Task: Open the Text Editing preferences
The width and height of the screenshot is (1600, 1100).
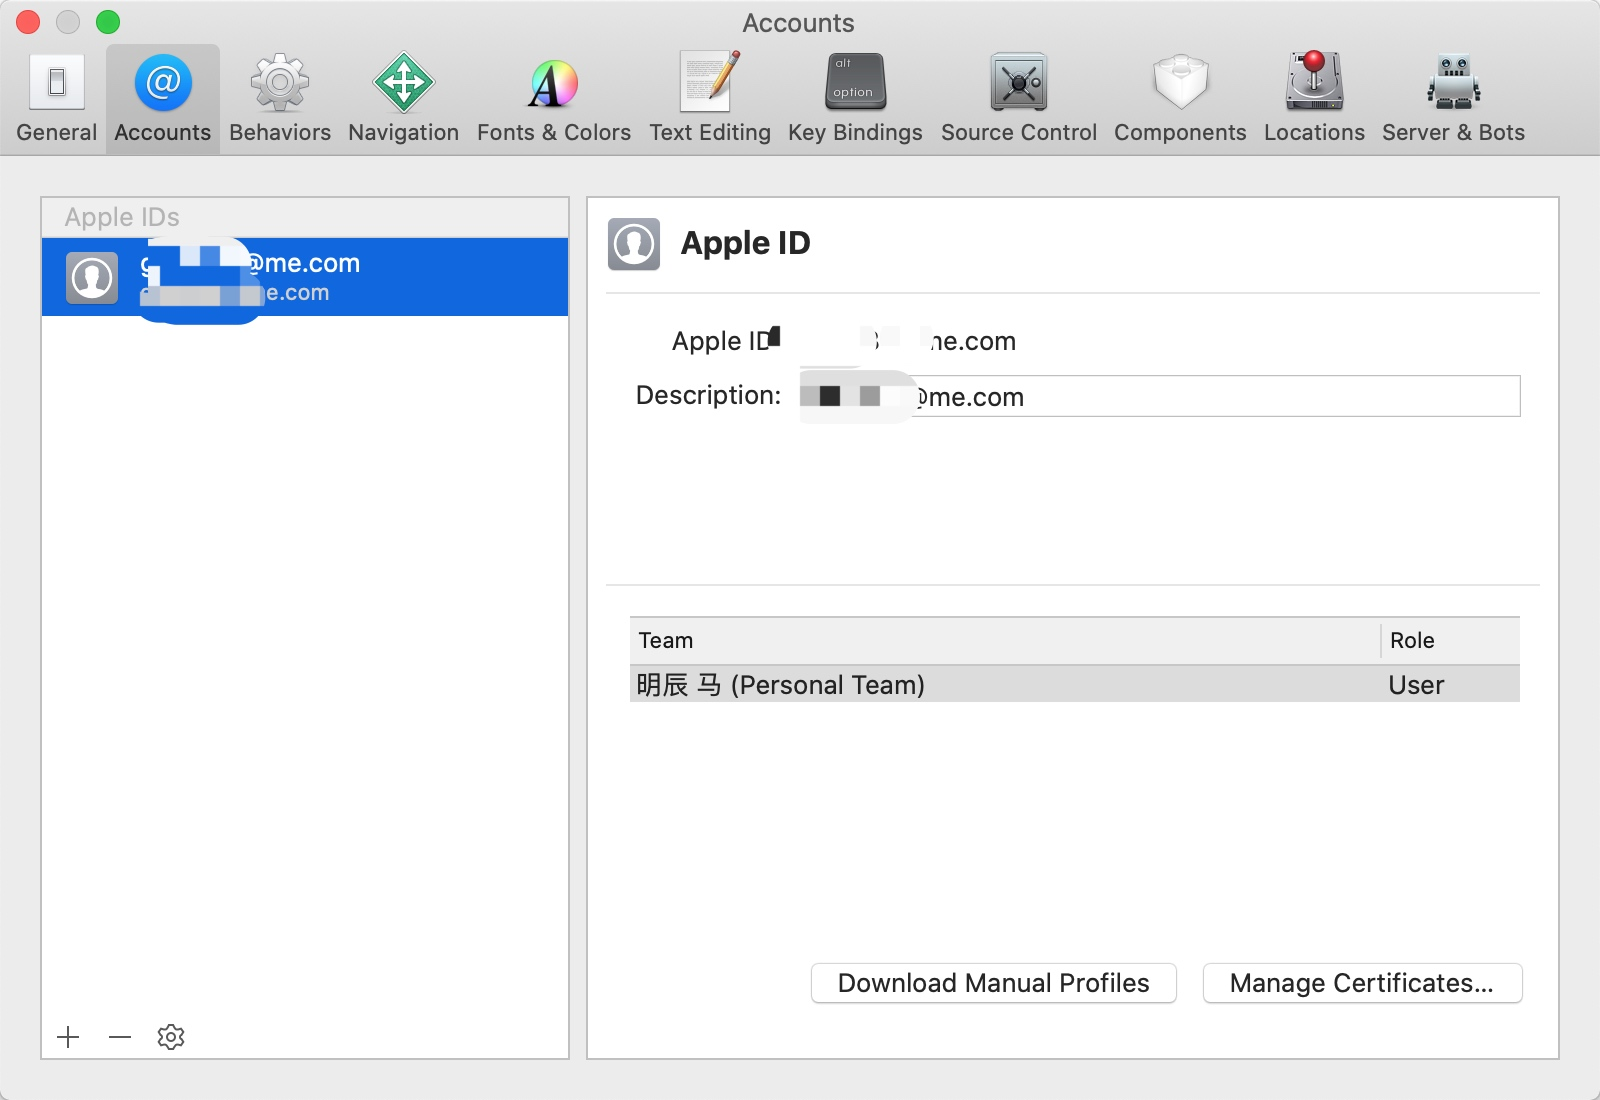Action: [710, 99]
